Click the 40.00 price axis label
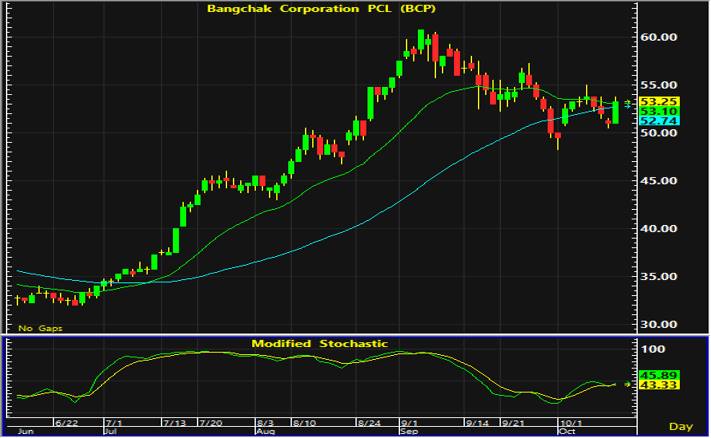The image size is (711, 438). 658,229
